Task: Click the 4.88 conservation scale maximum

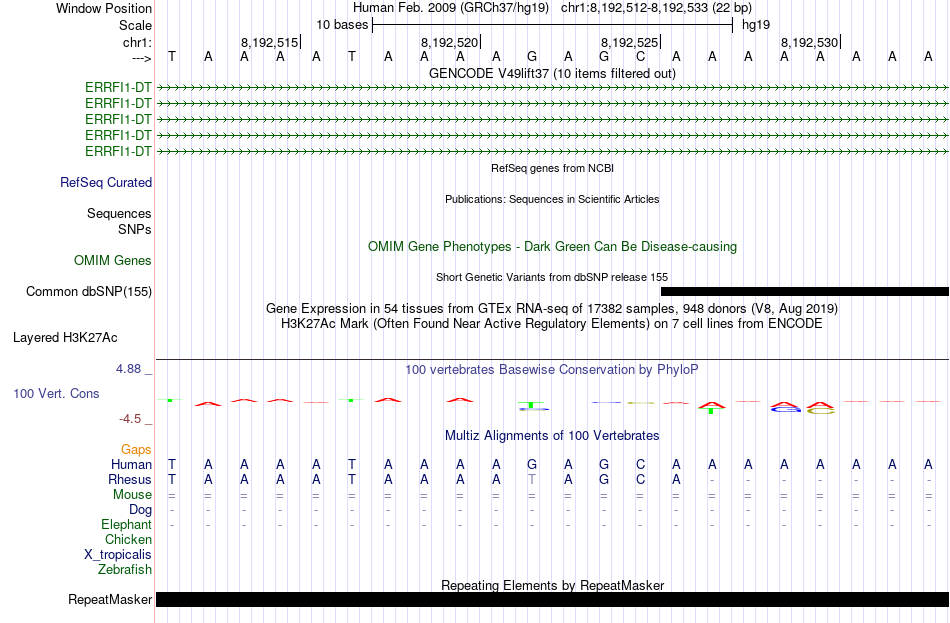Action: (x=128, y=369)
